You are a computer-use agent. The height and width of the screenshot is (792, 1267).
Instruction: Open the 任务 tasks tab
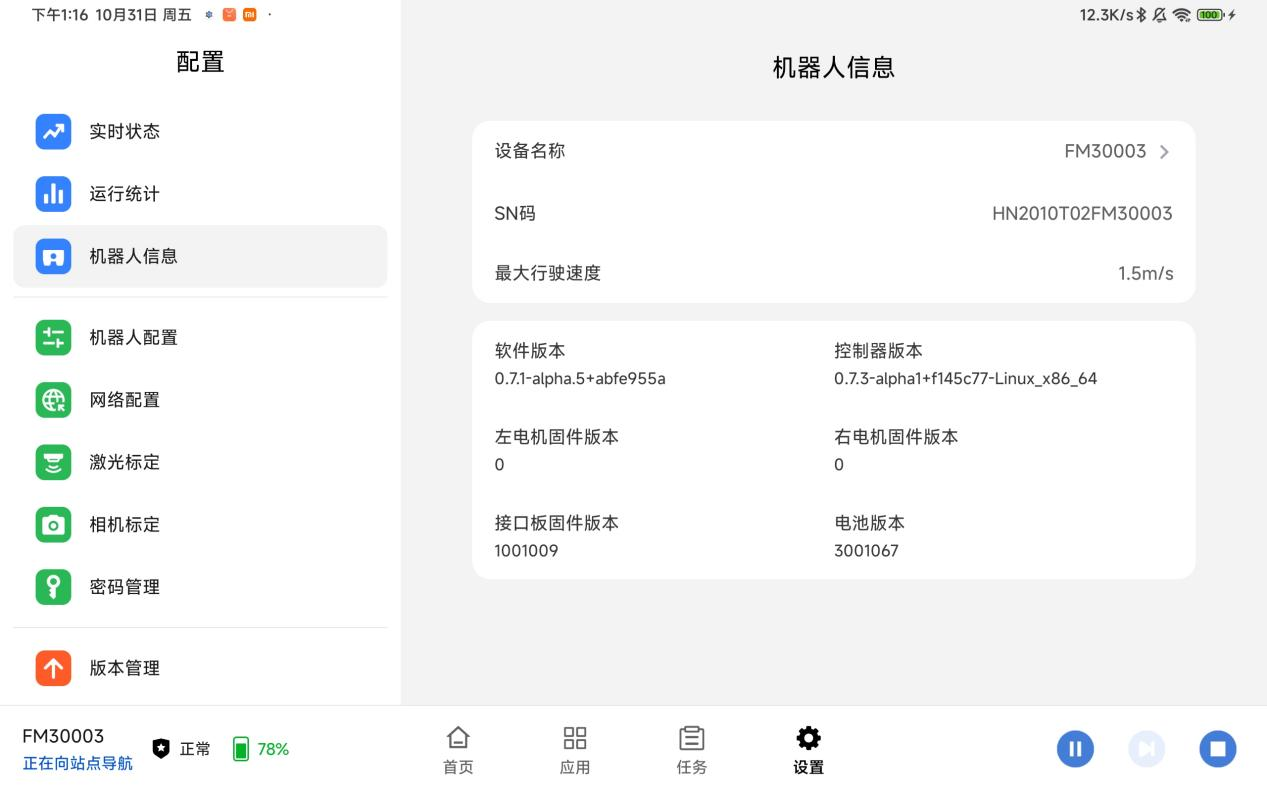691,750
